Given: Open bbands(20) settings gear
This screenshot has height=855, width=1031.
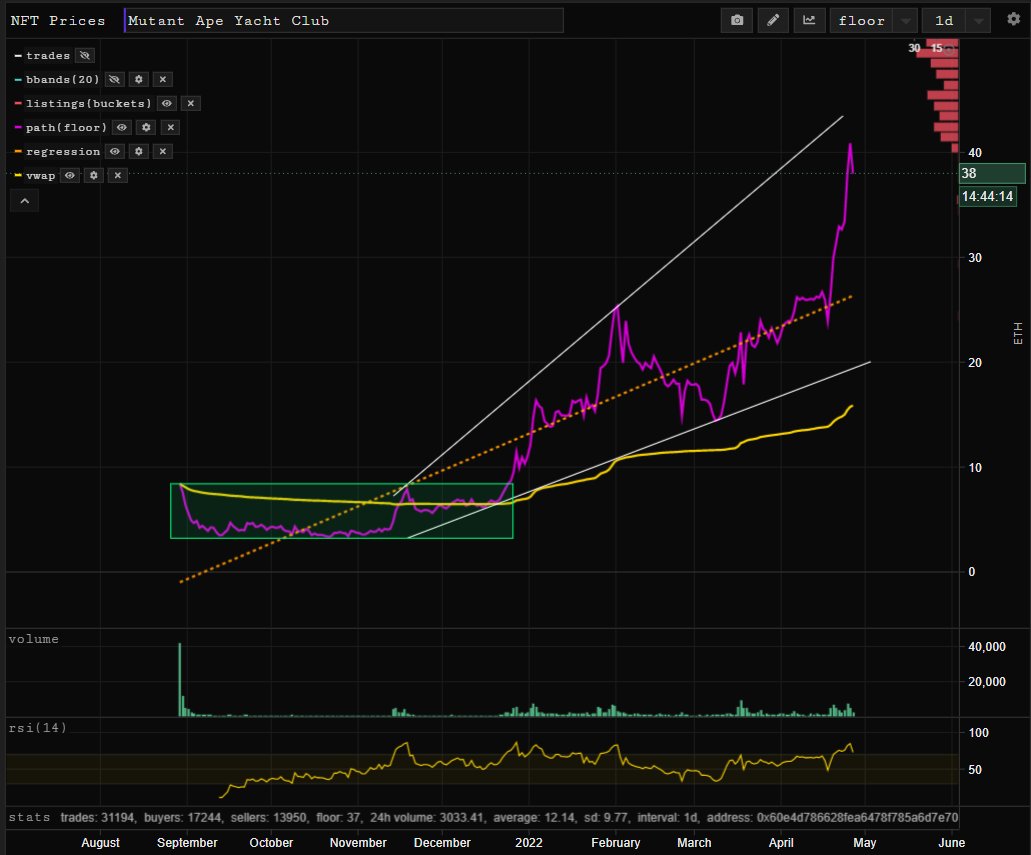Looking at the screenshot, I should pyautogui.click(x=139, y=80).
